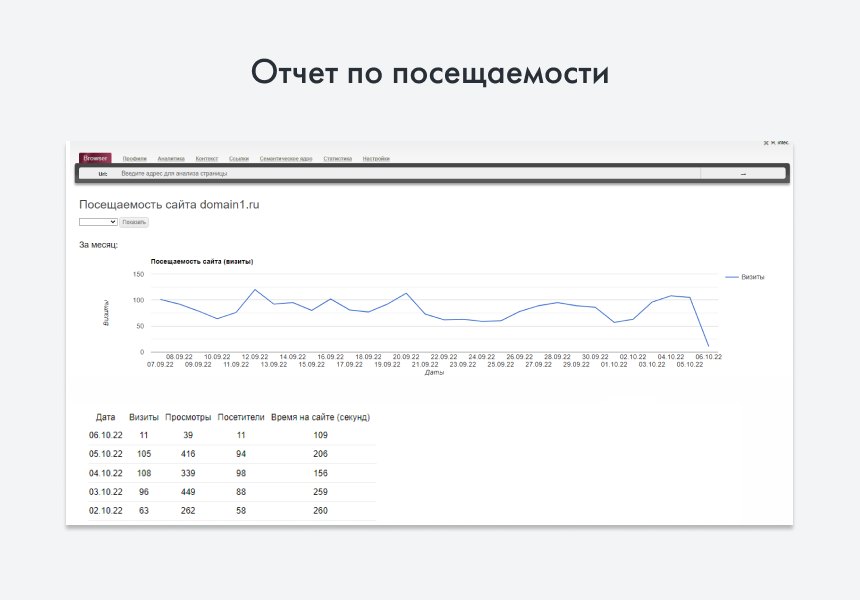Click time value 259 in 03.10.22 row

point(320,492)
